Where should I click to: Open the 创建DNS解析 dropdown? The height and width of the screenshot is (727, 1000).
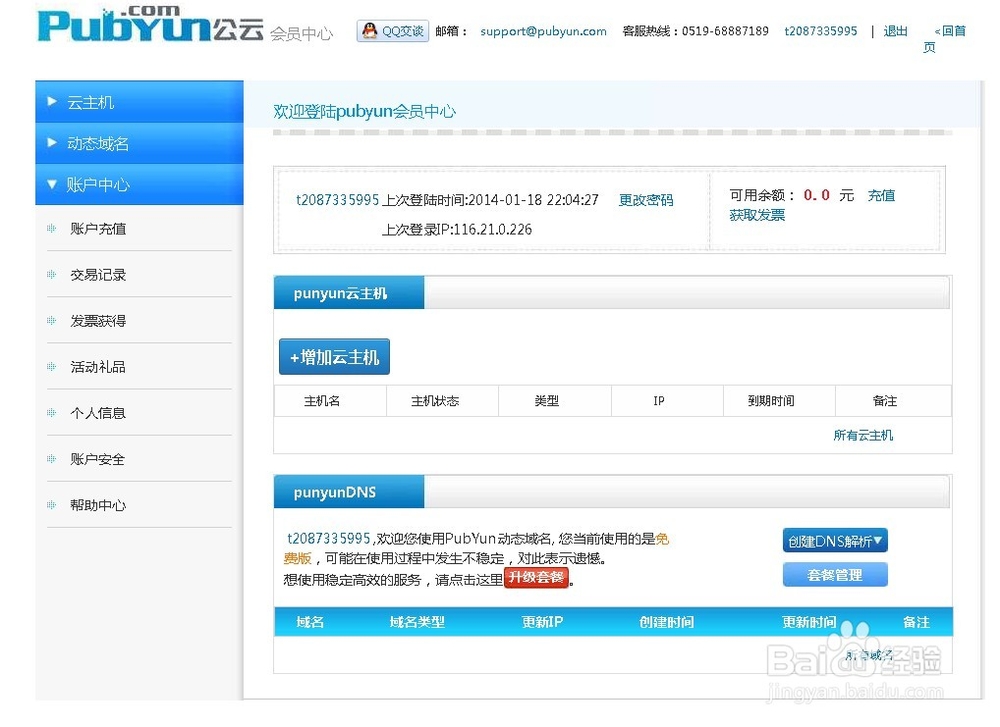click(835, 539)
